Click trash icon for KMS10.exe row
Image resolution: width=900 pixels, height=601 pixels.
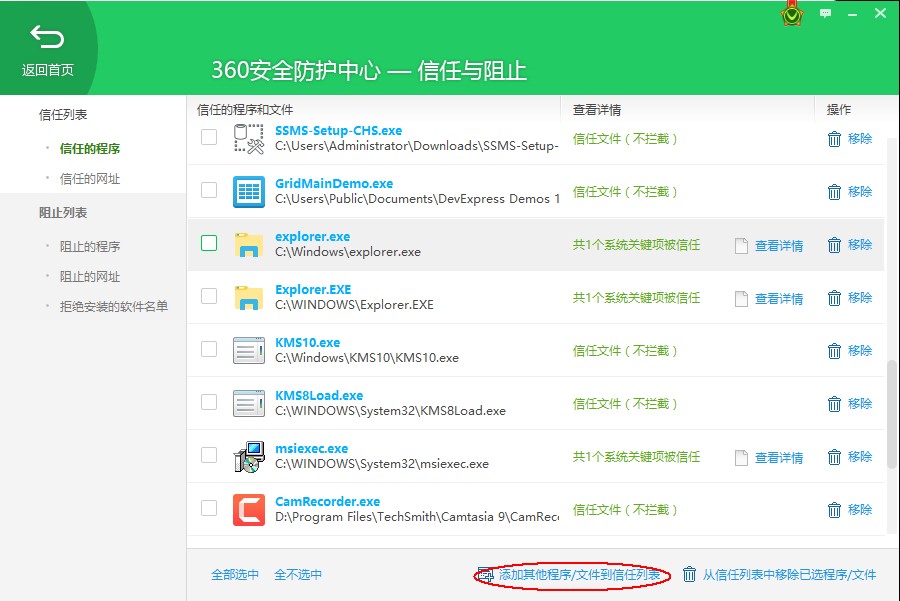[x=835, y=351]
